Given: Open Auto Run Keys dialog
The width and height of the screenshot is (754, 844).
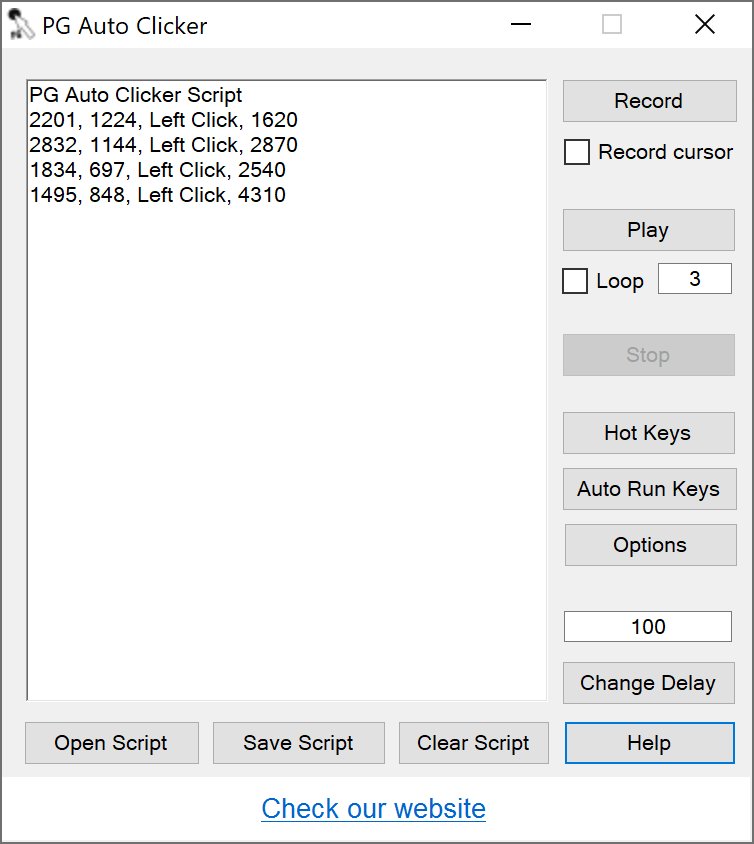Looking at the screenshot, I should coord(648,489).
